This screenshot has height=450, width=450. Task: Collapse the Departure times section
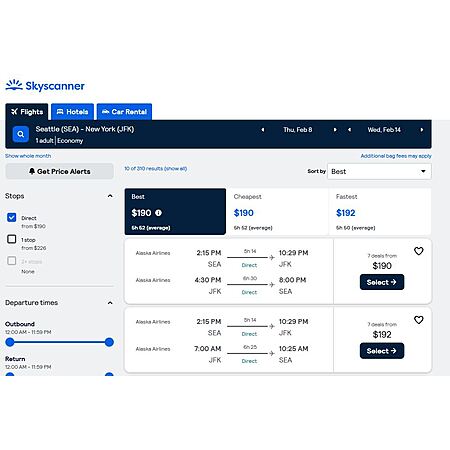point(110,303)
